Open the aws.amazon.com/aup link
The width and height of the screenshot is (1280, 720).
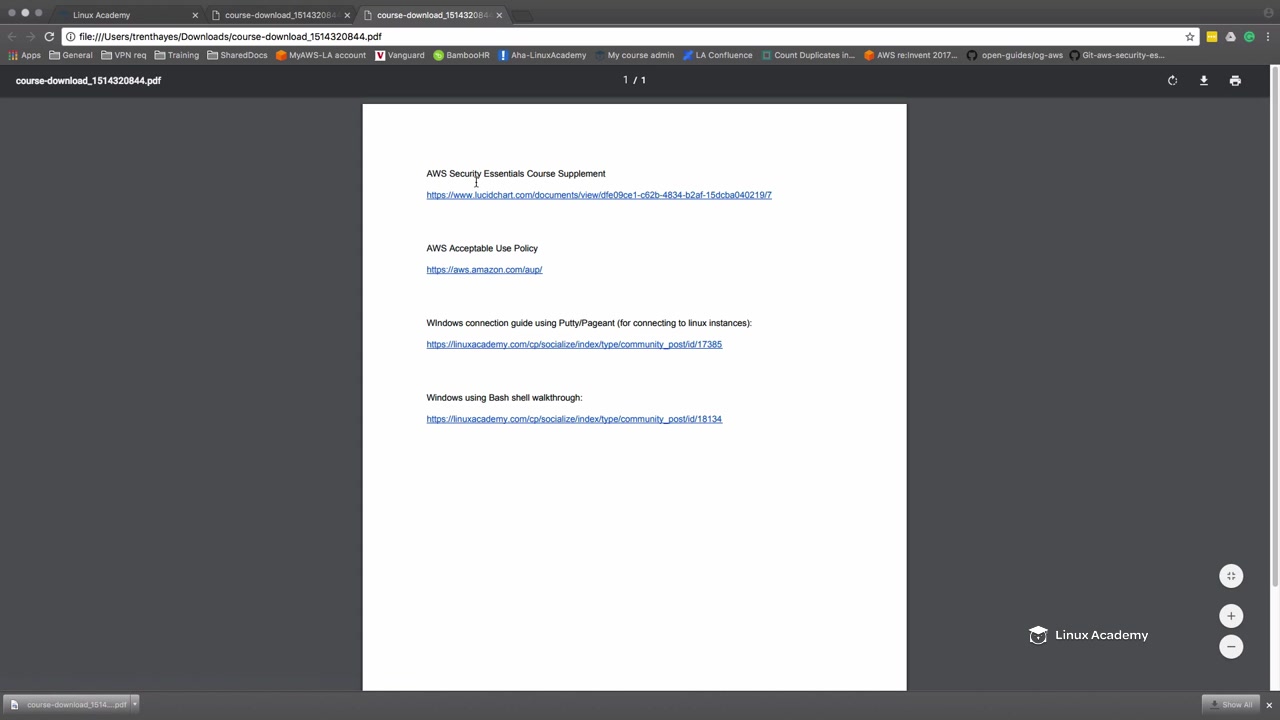point(484,270)
